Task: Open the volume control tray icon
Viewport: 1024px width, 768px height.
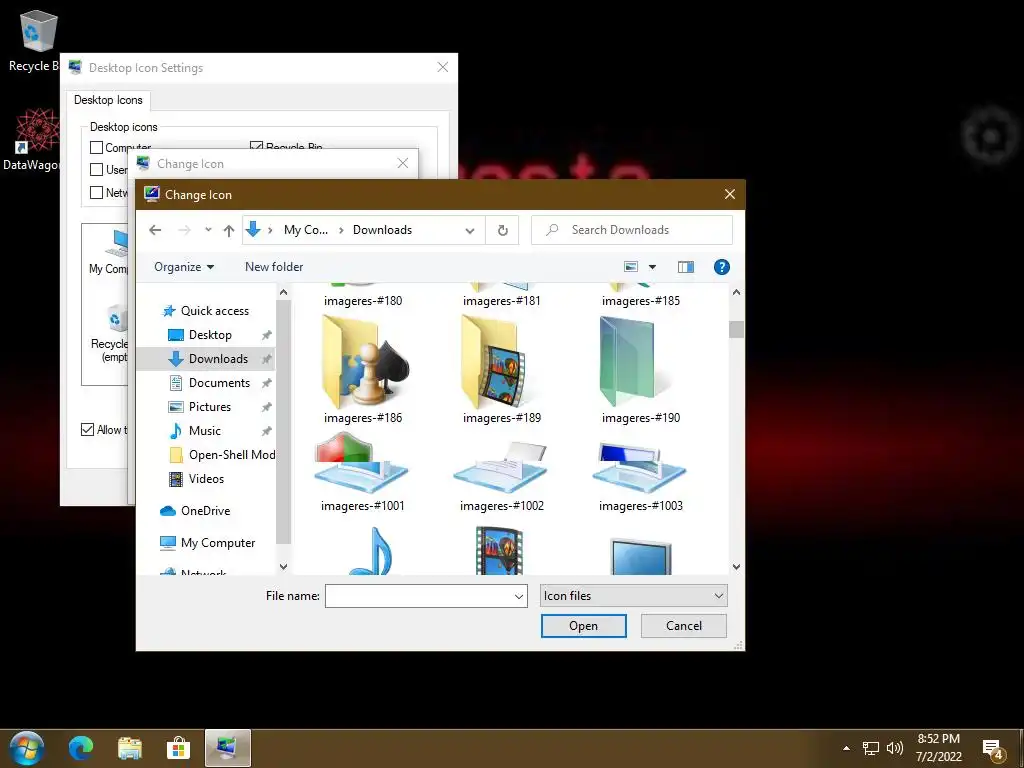Action: point(895,748)
